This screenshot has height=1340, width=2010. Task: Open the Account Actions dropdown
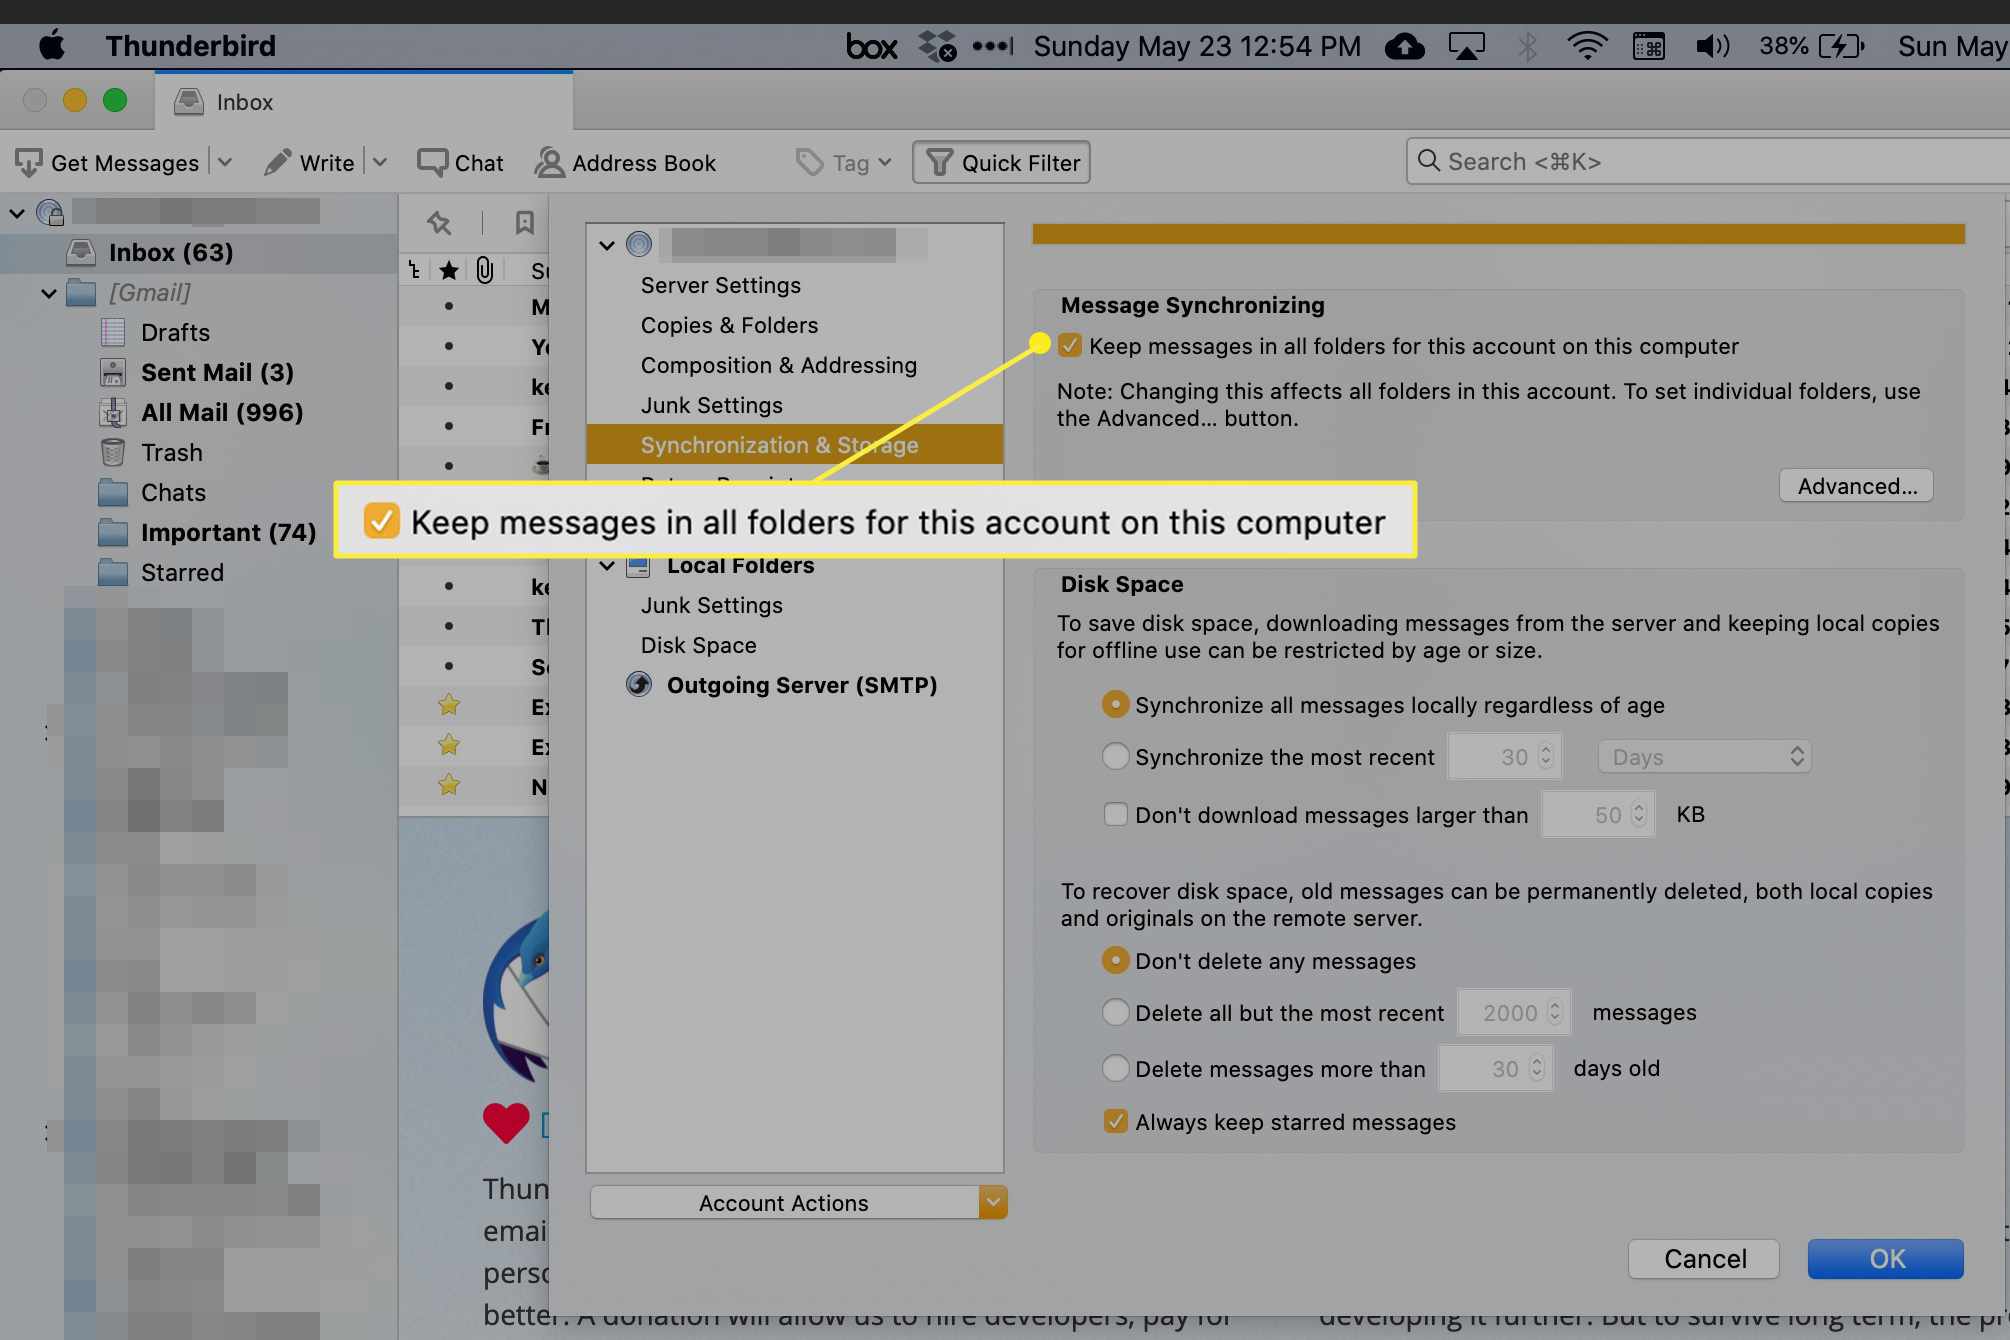[x=798, y=1203]
